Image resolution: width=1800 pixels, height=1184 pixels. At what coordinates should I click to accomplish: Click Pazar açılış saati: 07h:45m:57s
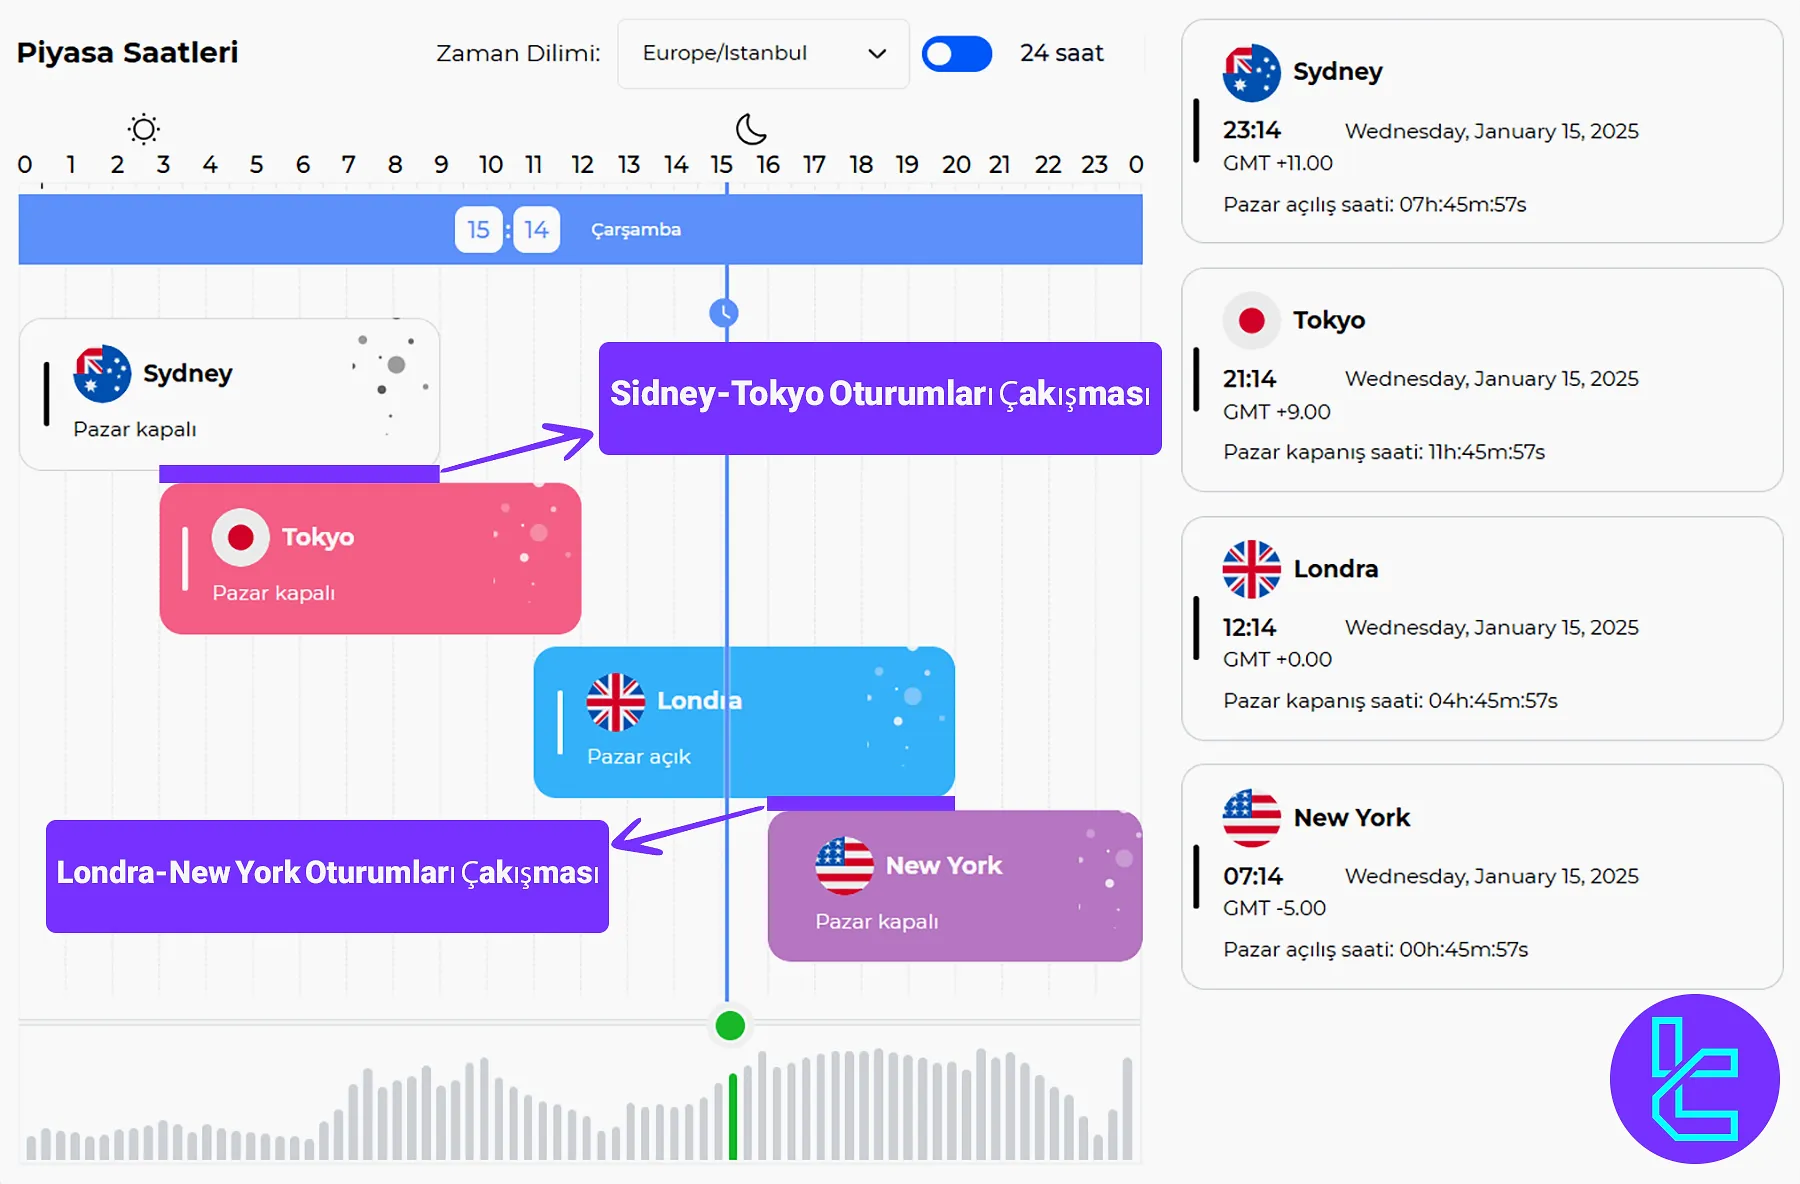[x=1375, y=205]
